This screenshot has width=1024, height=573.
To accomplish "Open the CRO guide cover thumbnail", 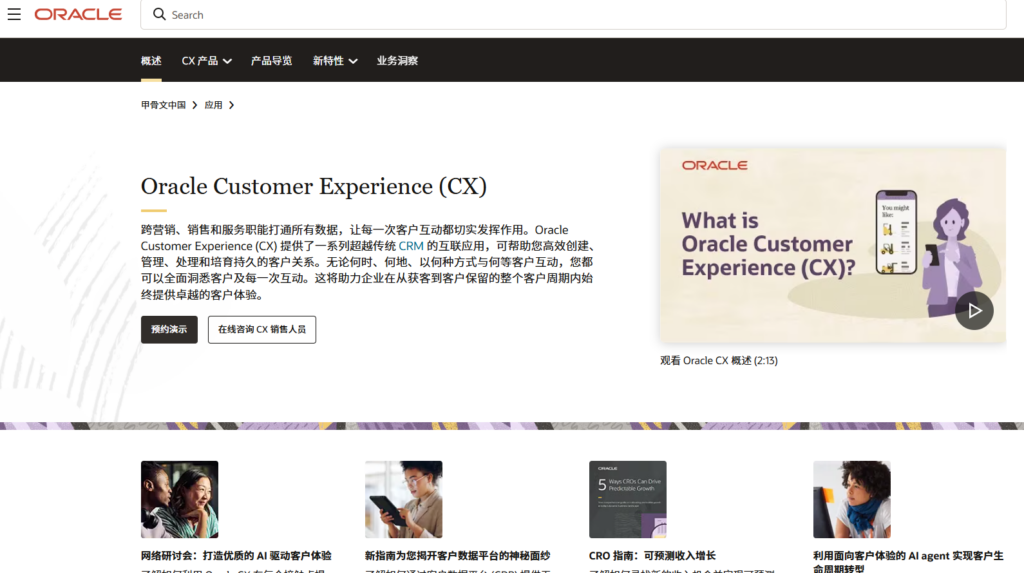I will (628, 500).
